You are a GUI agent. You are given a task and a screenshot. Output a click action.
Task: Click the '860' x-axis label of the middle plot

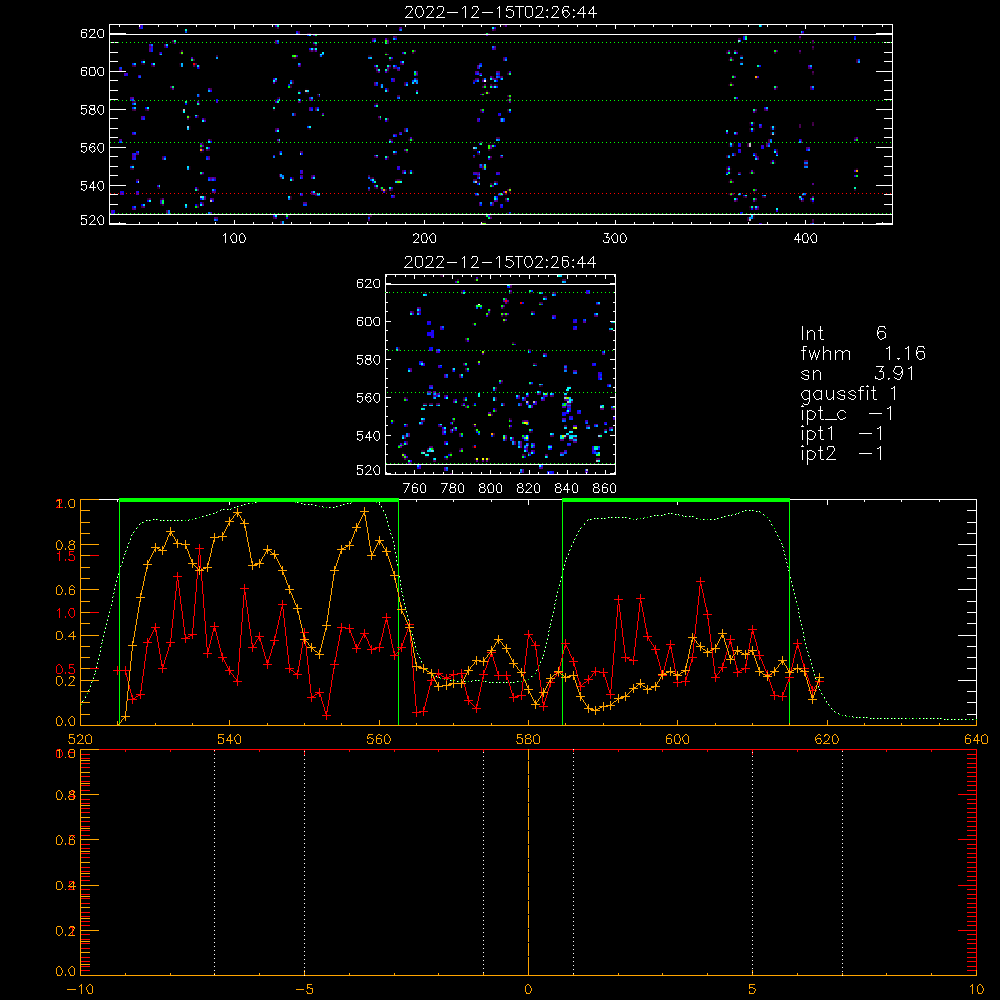(x=605, y=489)
